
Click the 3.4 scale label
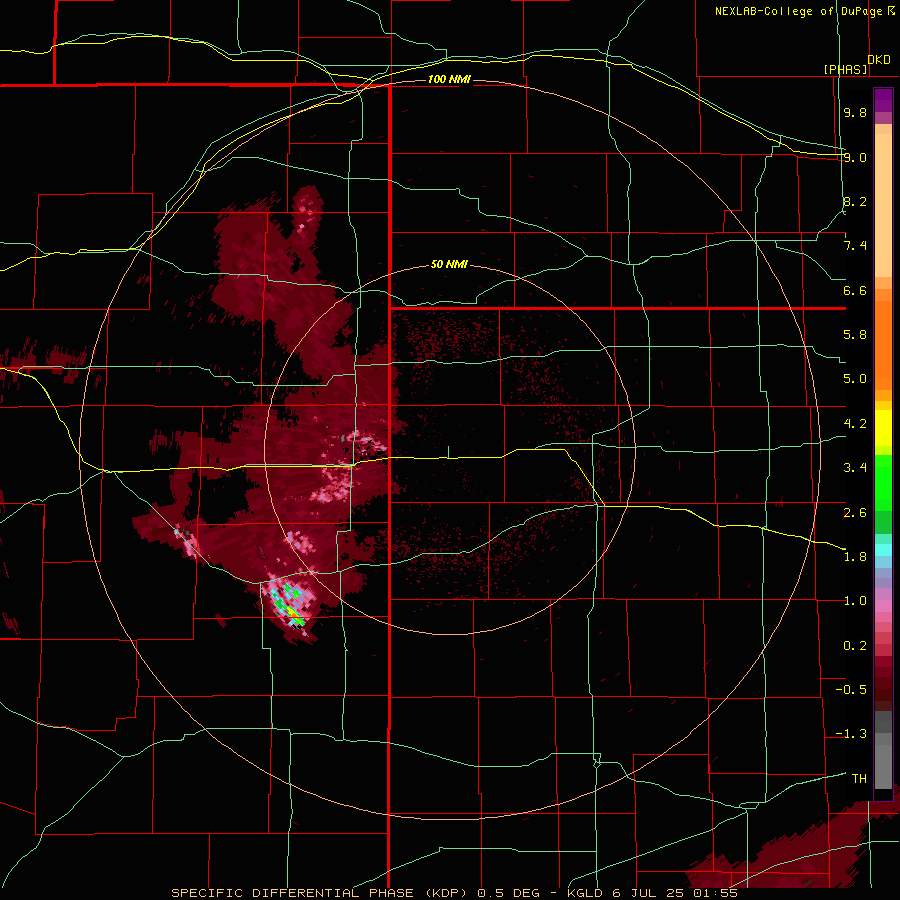pos(855,468)
